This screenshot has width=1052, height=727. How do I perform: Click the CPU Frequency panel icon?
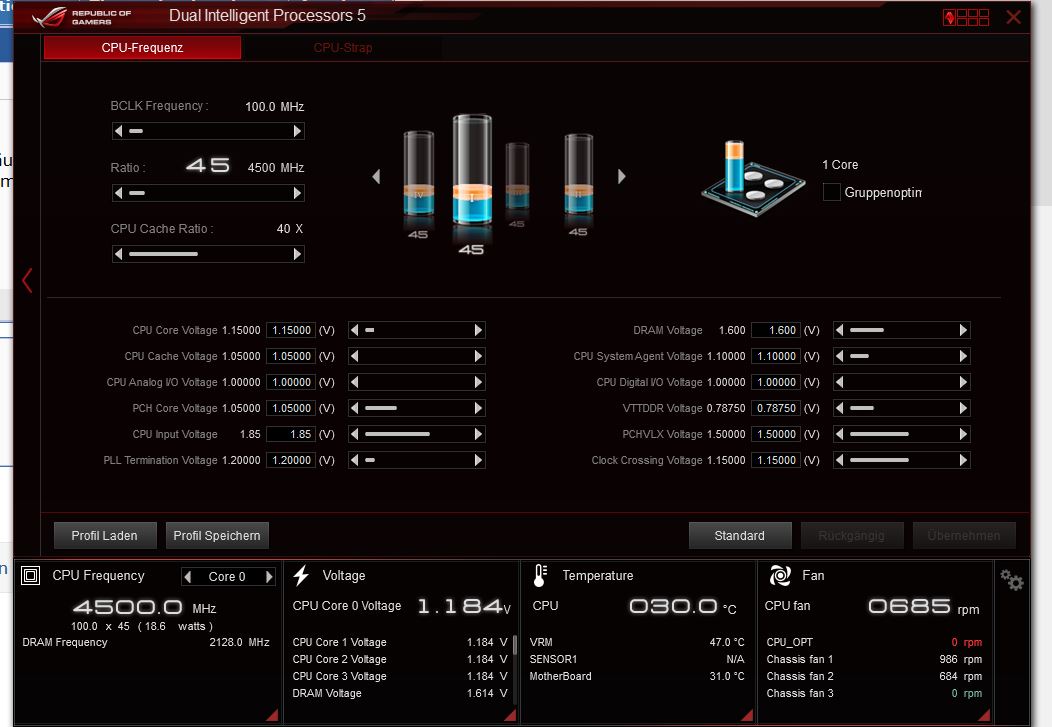point(31,575)
